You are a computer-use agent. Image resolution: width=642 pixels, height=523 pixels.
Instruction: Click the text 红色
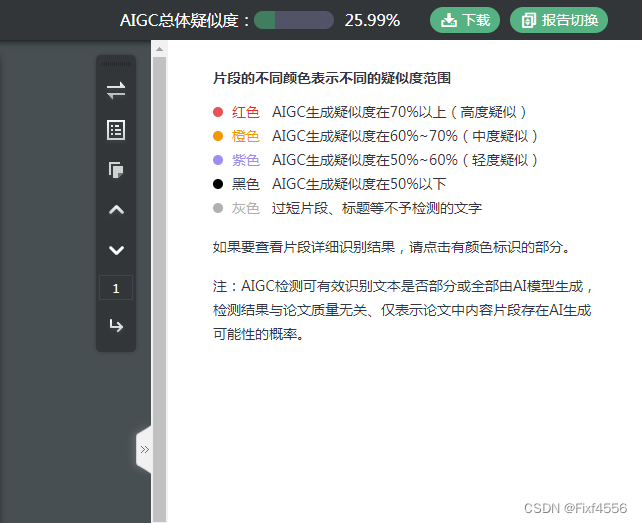[x=246, y=112]
